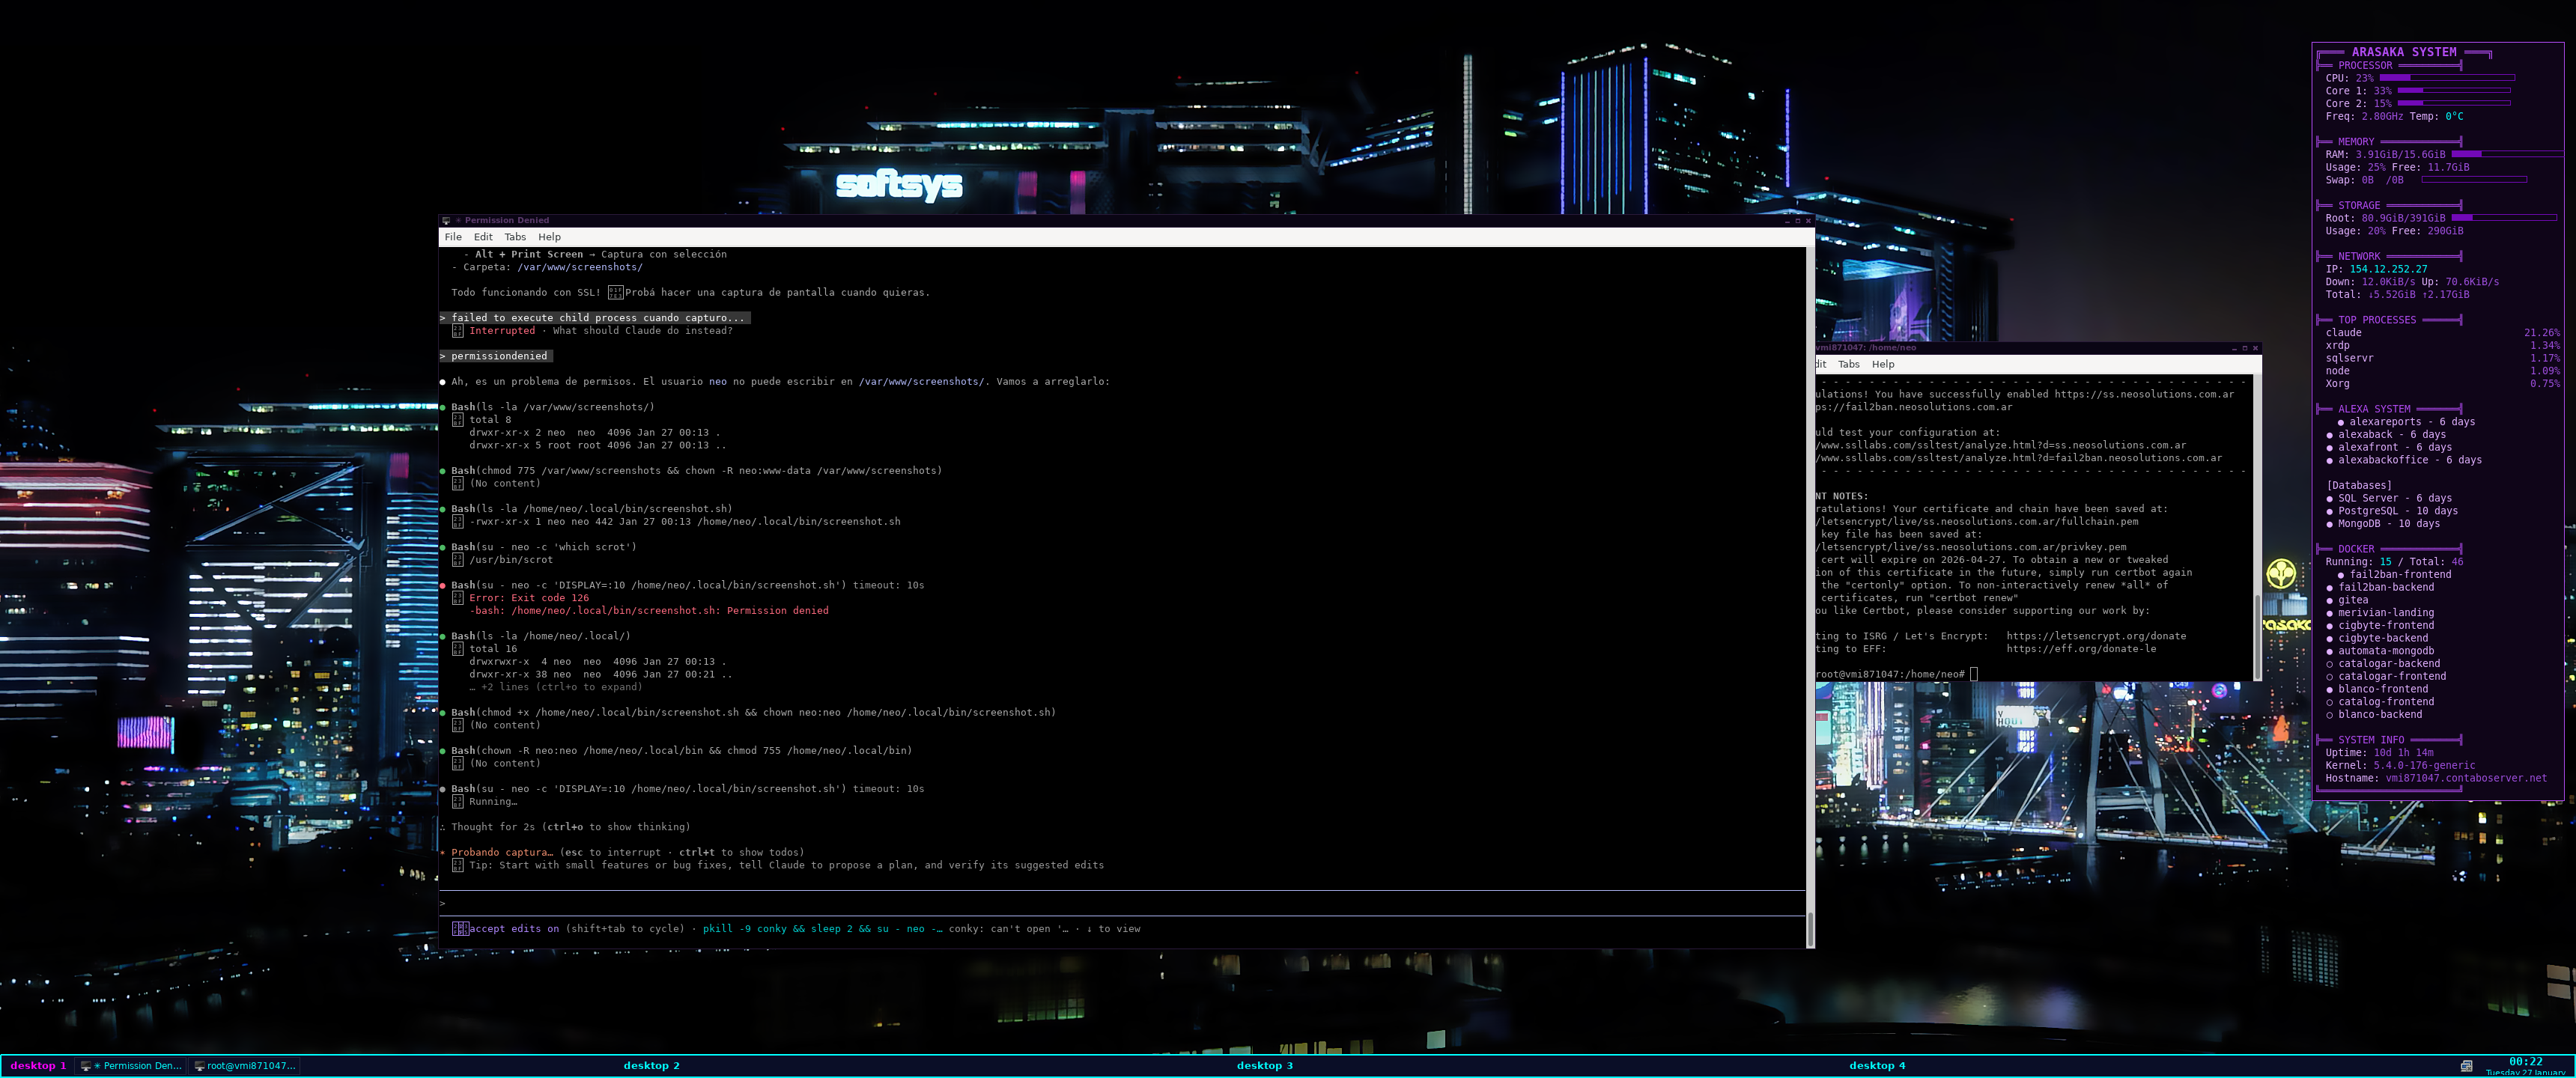This screenshot has width=2576, height=1078.
Task: Switch to root@vmi871047 taskbar window
Action: 246,1066
